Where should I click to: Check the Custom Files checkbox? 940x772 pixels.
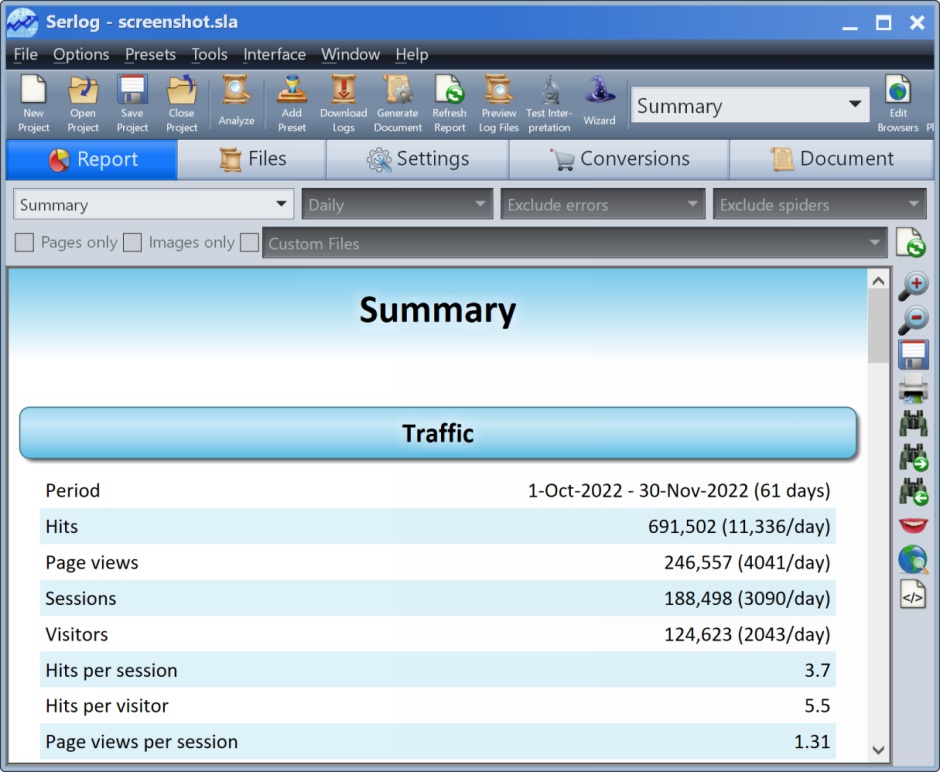click(250, 242)
